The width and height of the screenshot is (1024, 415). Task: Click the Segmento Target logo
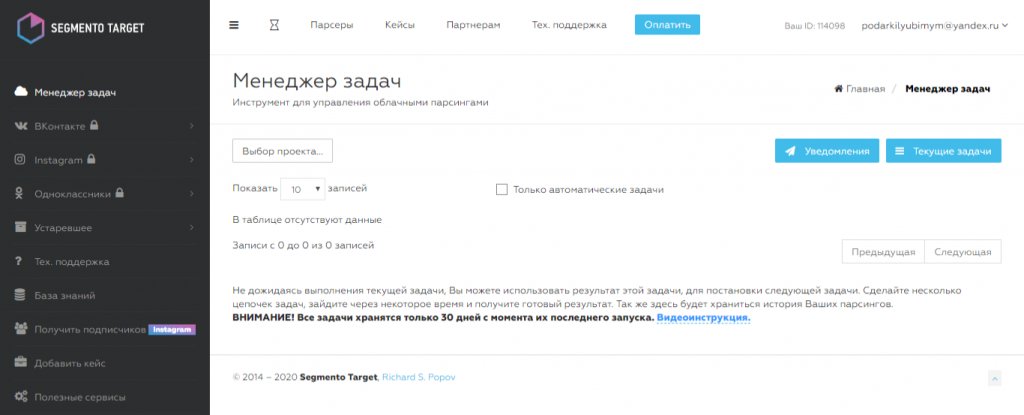pos(80,28)
